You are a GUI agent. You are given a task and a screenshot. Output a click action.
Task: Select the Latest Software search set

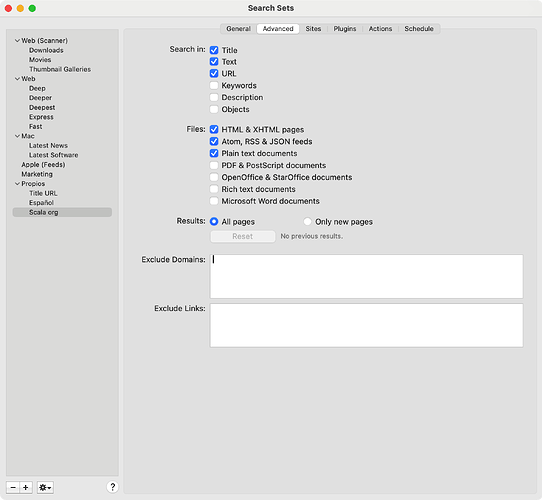54,155
